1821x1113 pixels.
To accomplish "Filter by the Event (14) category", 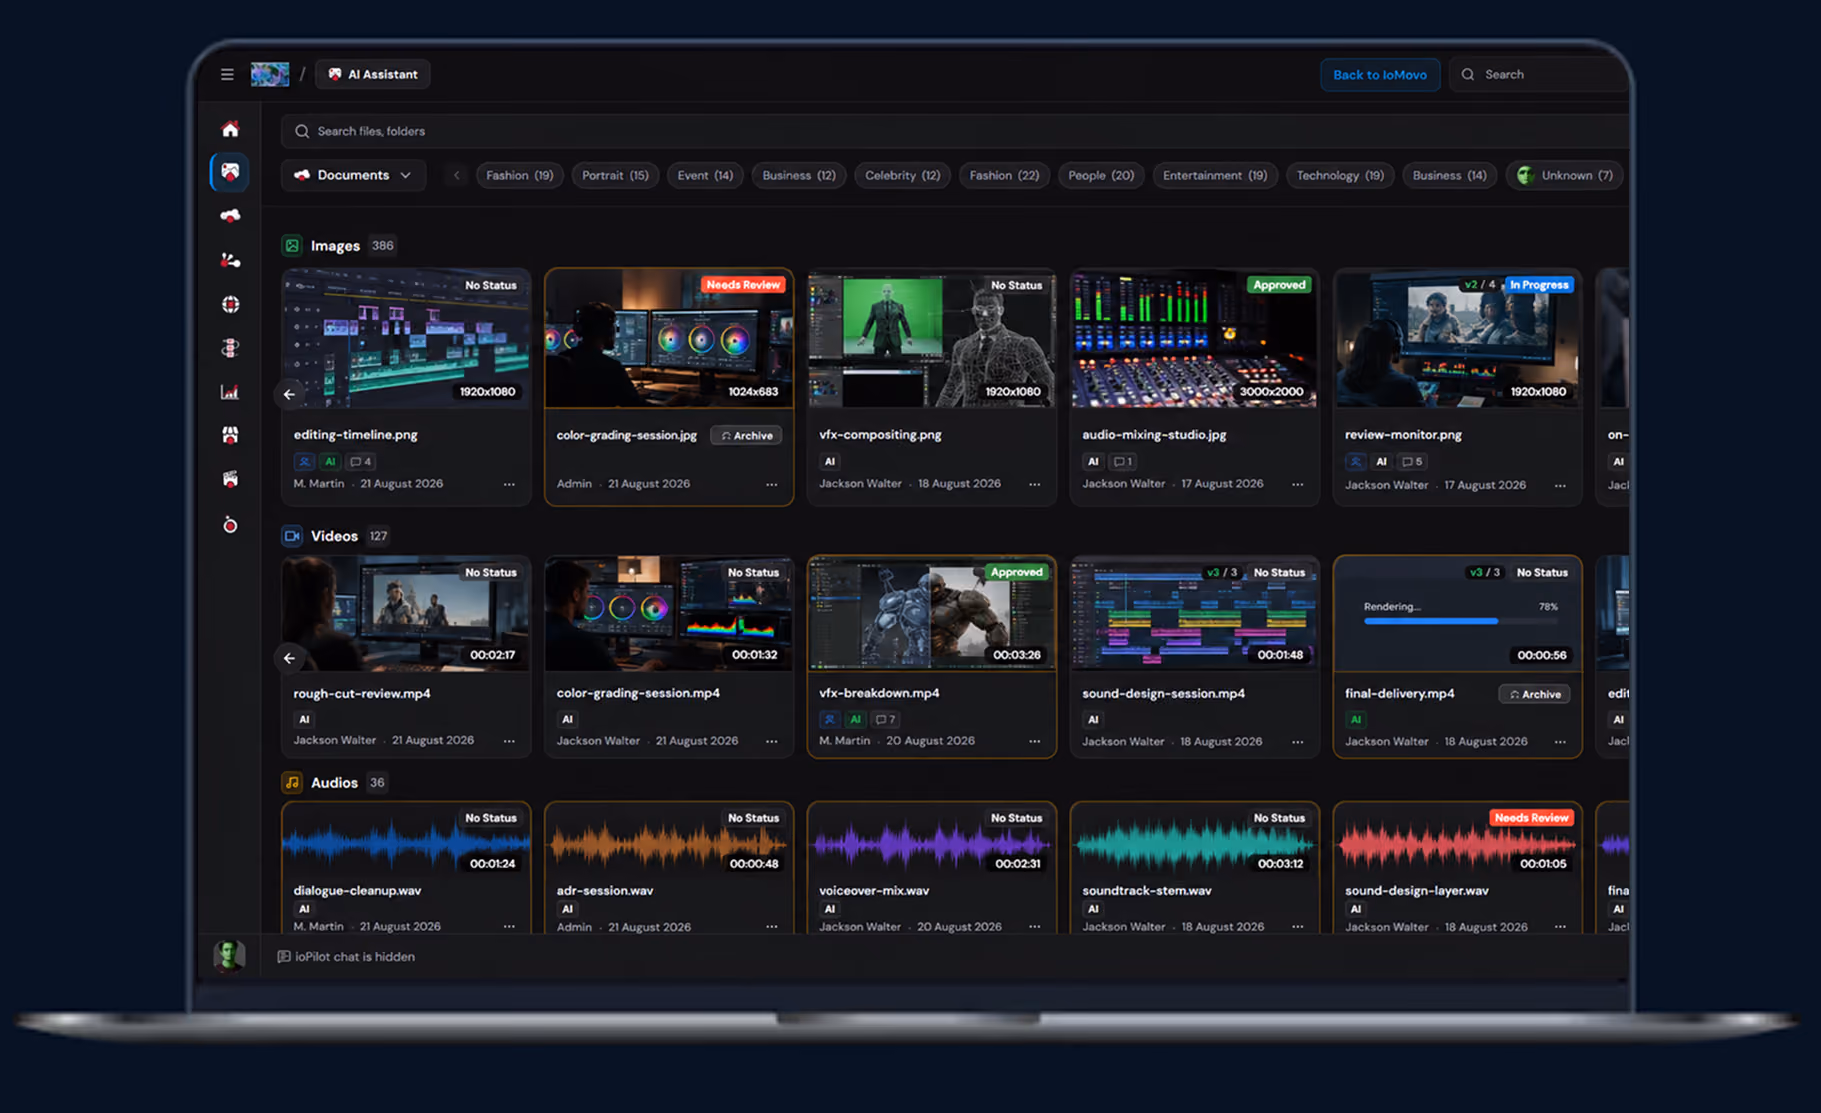I will click(x=705, y=175).
